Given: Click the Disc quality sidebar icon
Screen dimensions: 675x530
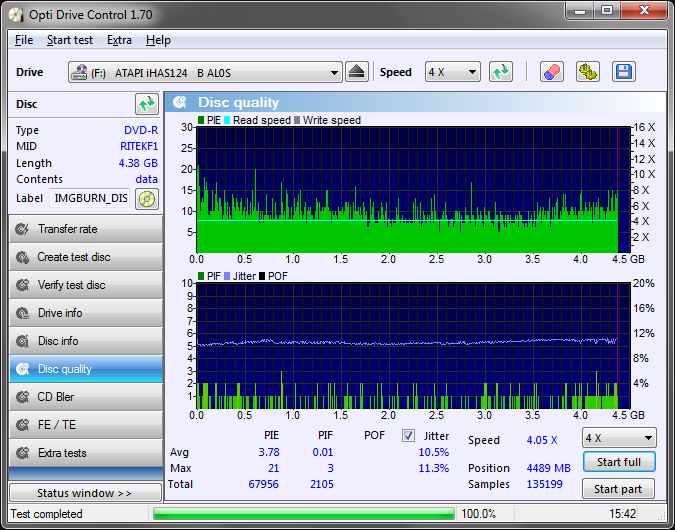Looking at the screenshot, I should click(x=22, y=369).
